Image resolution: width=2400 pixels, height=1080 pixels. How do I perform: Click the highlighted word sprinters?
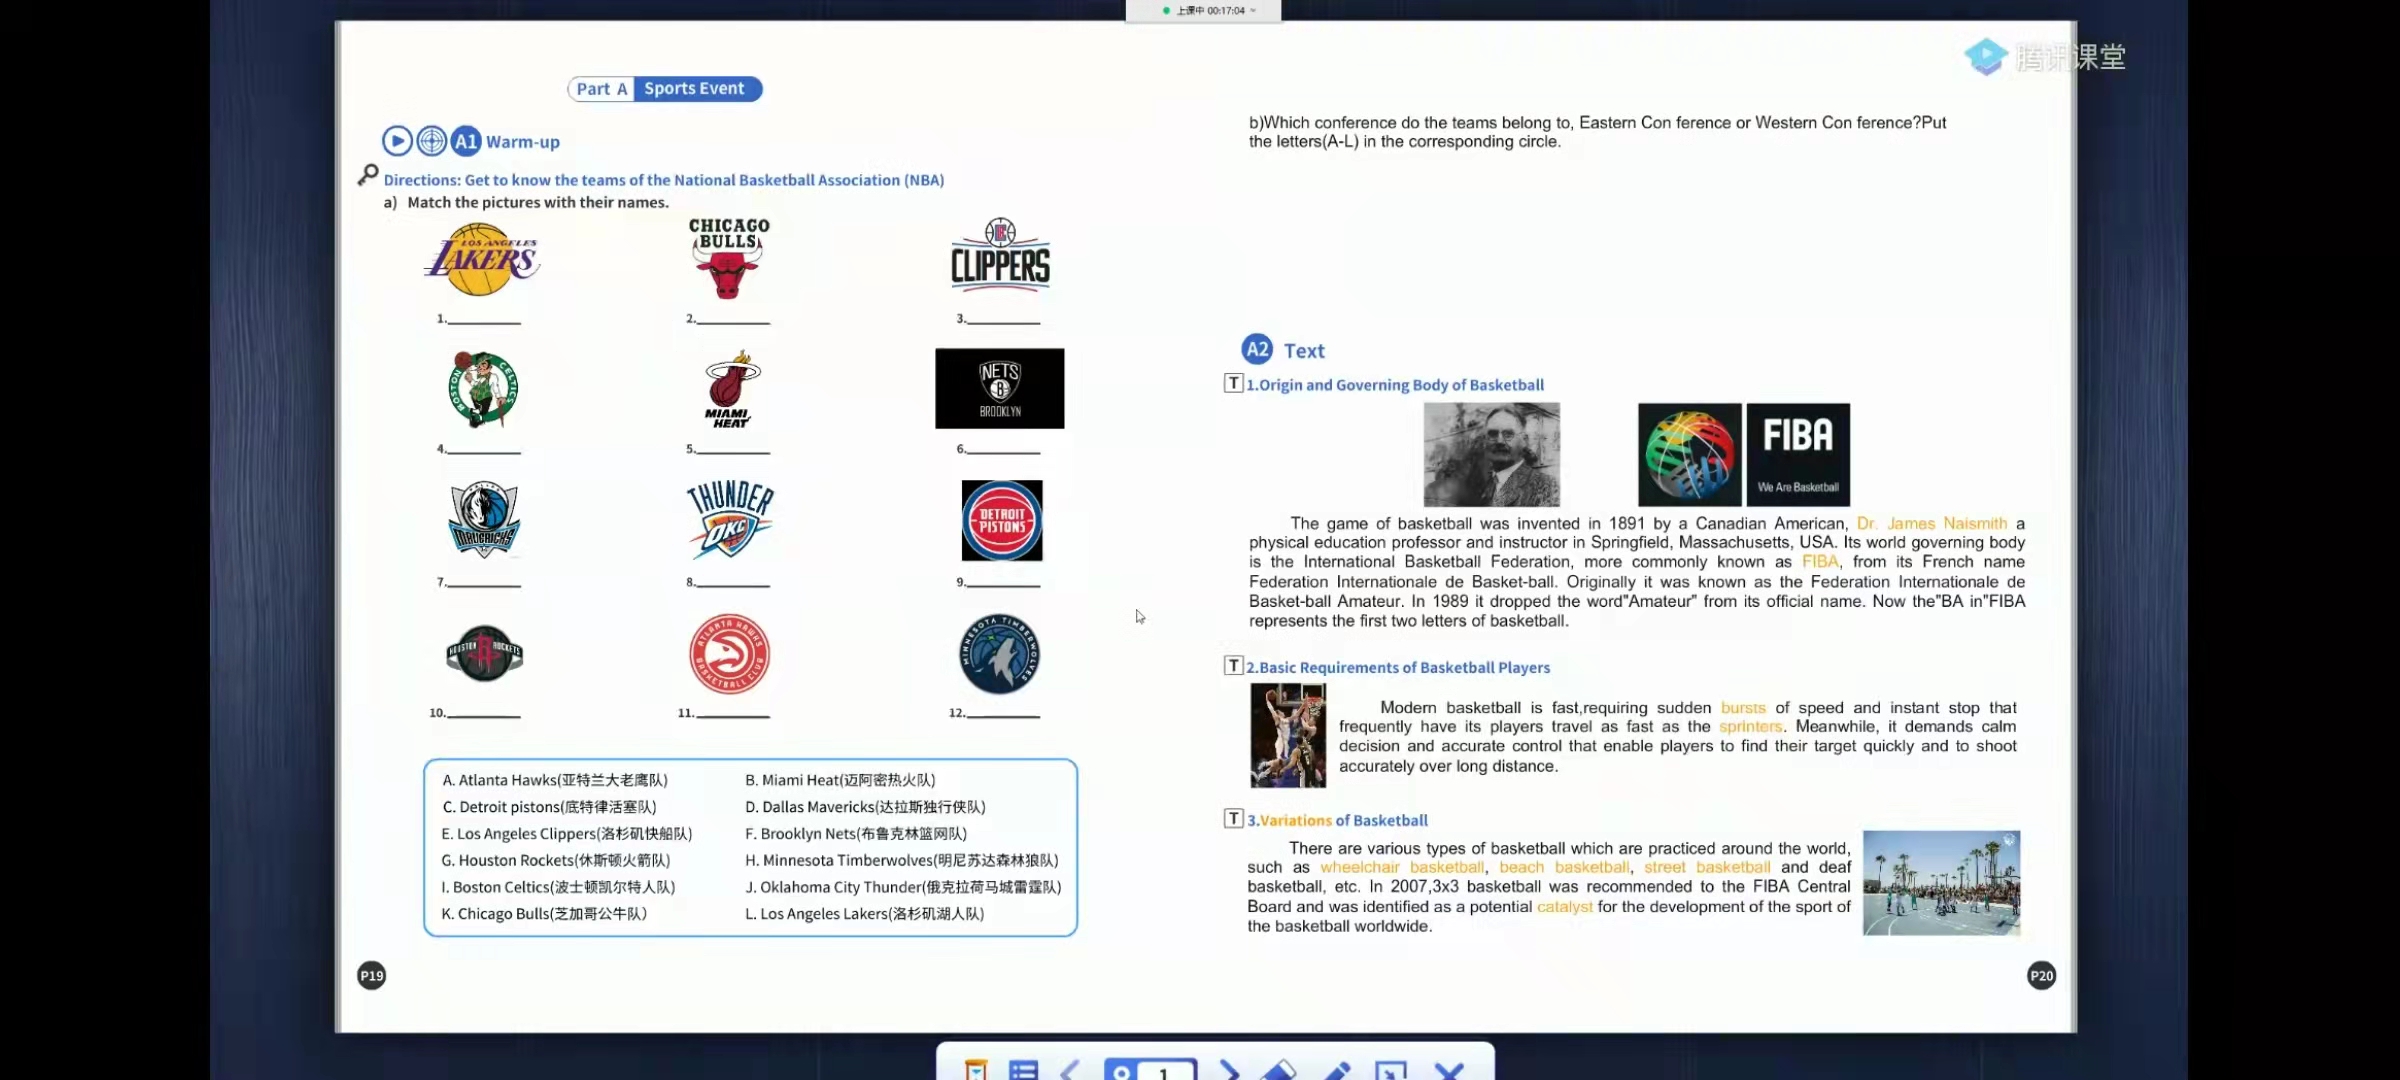point(1751,727)
